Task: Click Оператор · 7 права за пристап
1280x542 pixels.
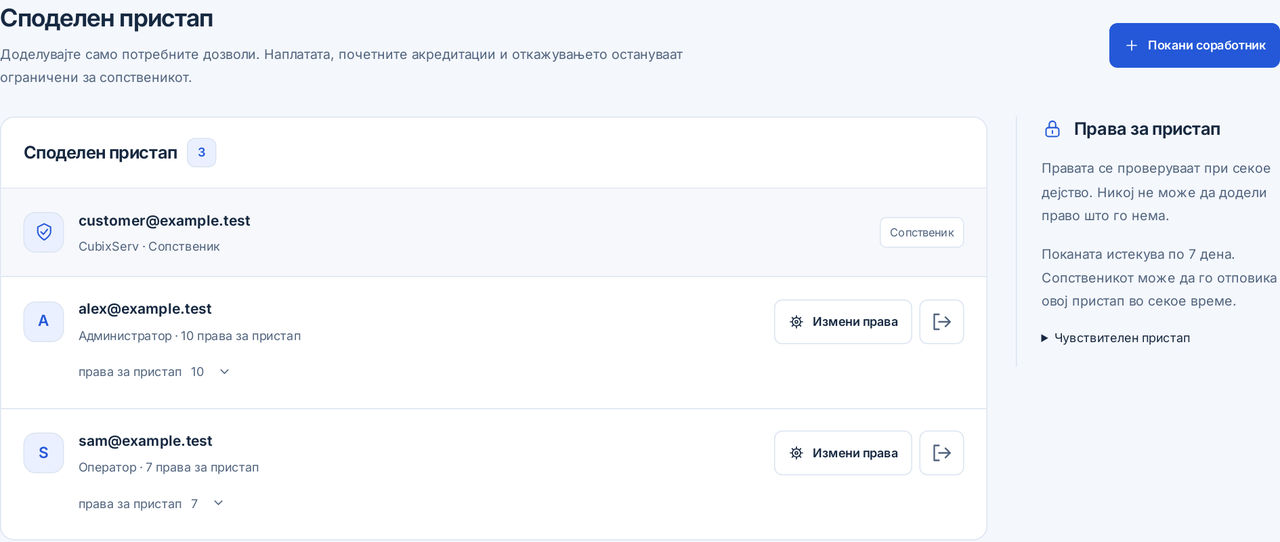Action: point(168,467)
